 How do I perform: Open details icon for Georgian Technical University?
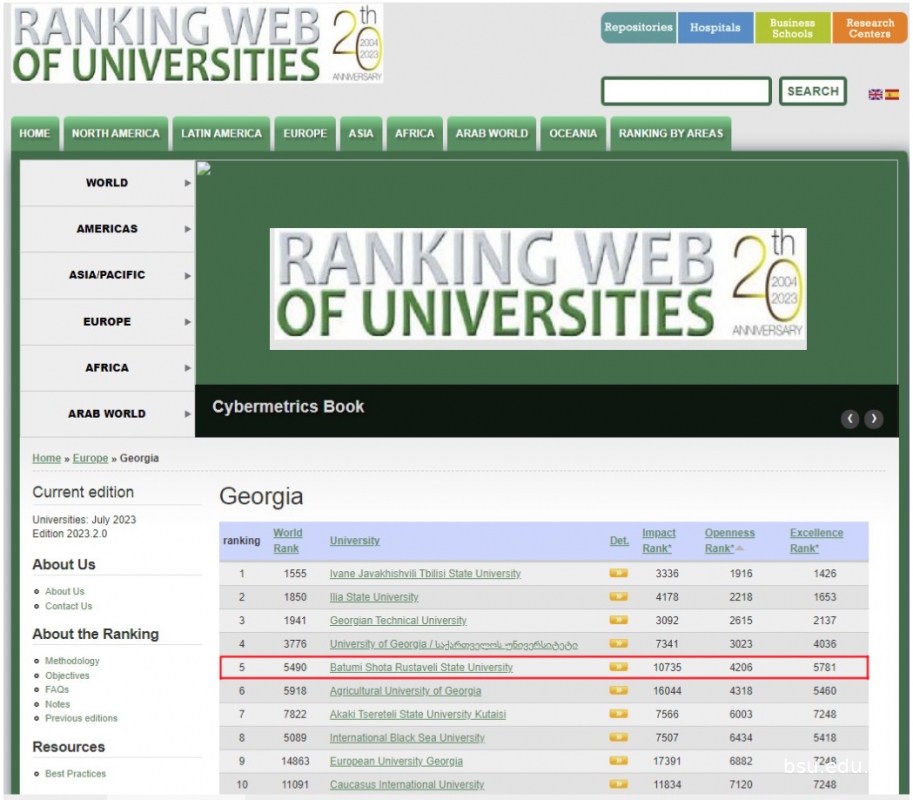(x=619, y=620)
